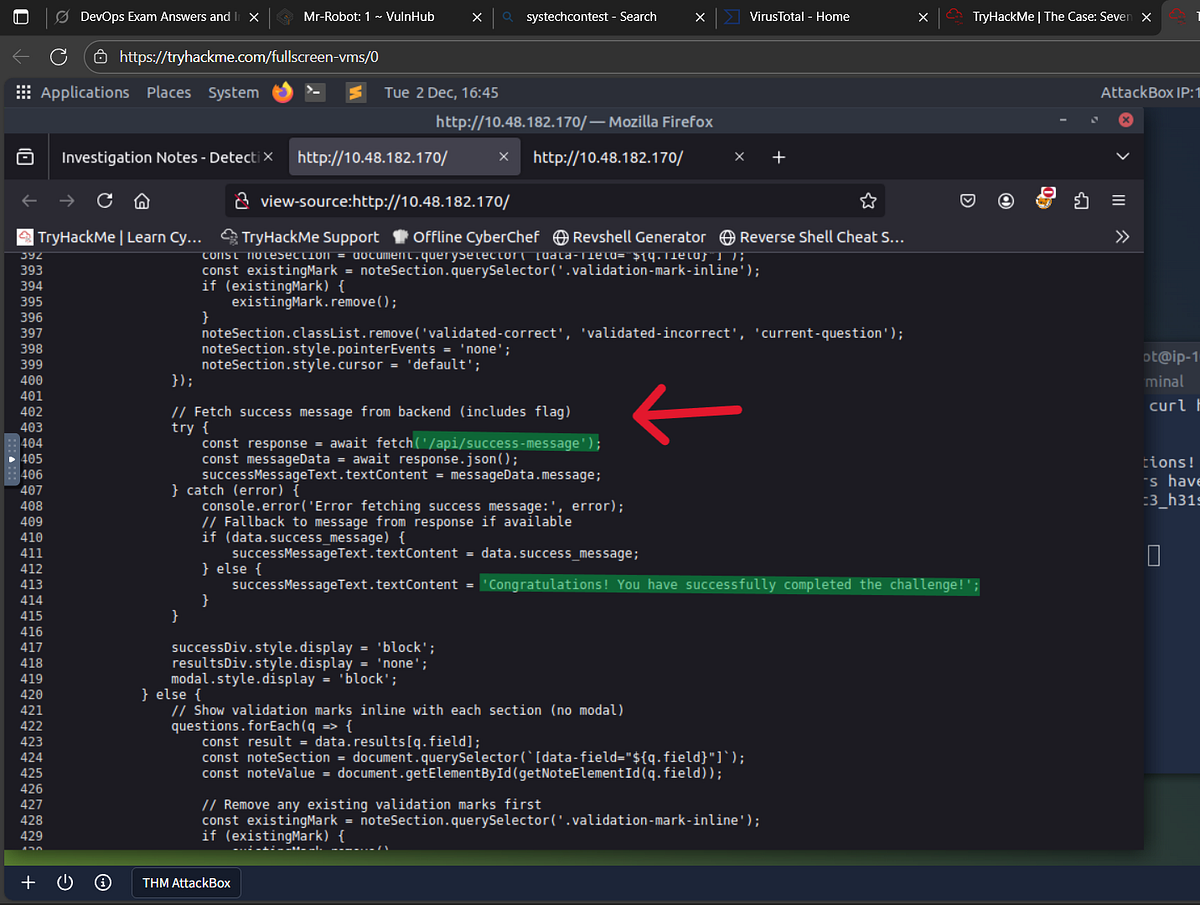Open the Firefox application menu (hamburger icon)
This screenshot has height=905, width=1200.
pyautogui.click(x=1118, y=200)
